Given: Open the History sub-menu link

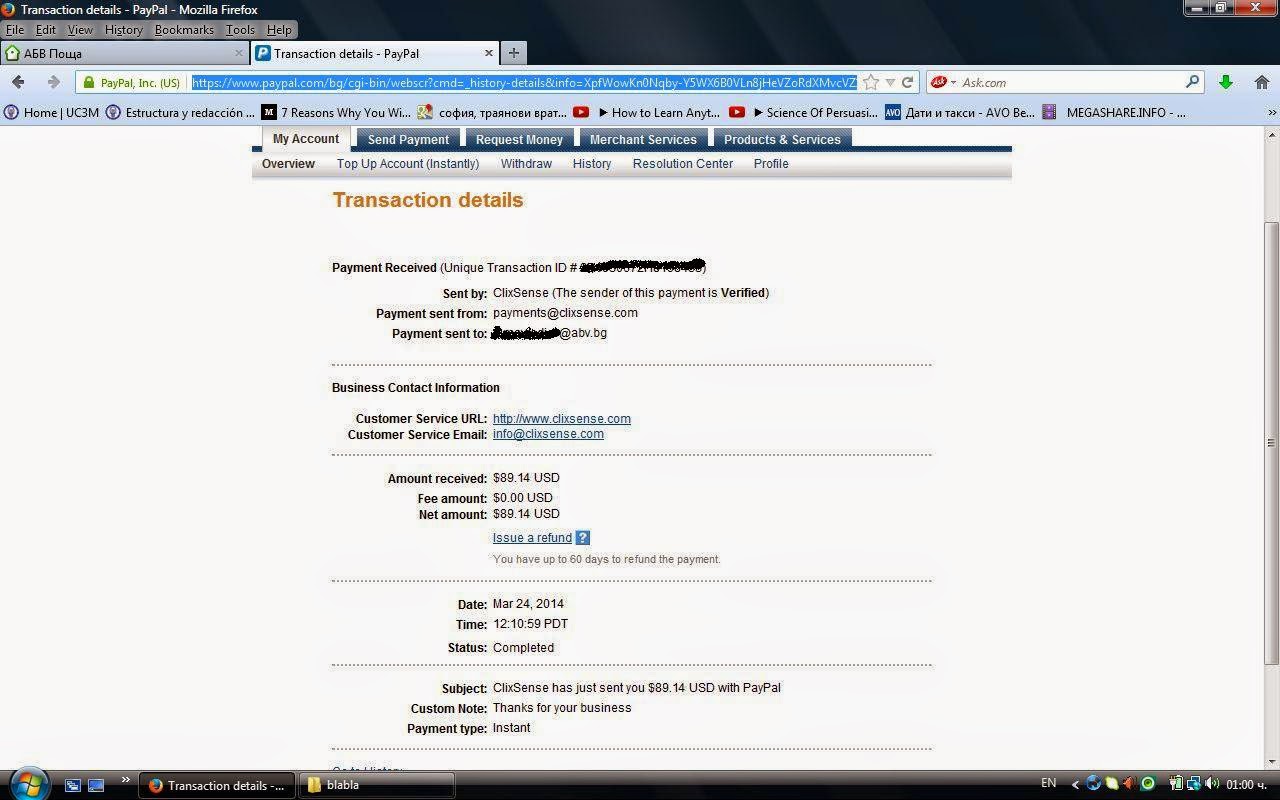Looking at the screenshot, I should (592, 164).
